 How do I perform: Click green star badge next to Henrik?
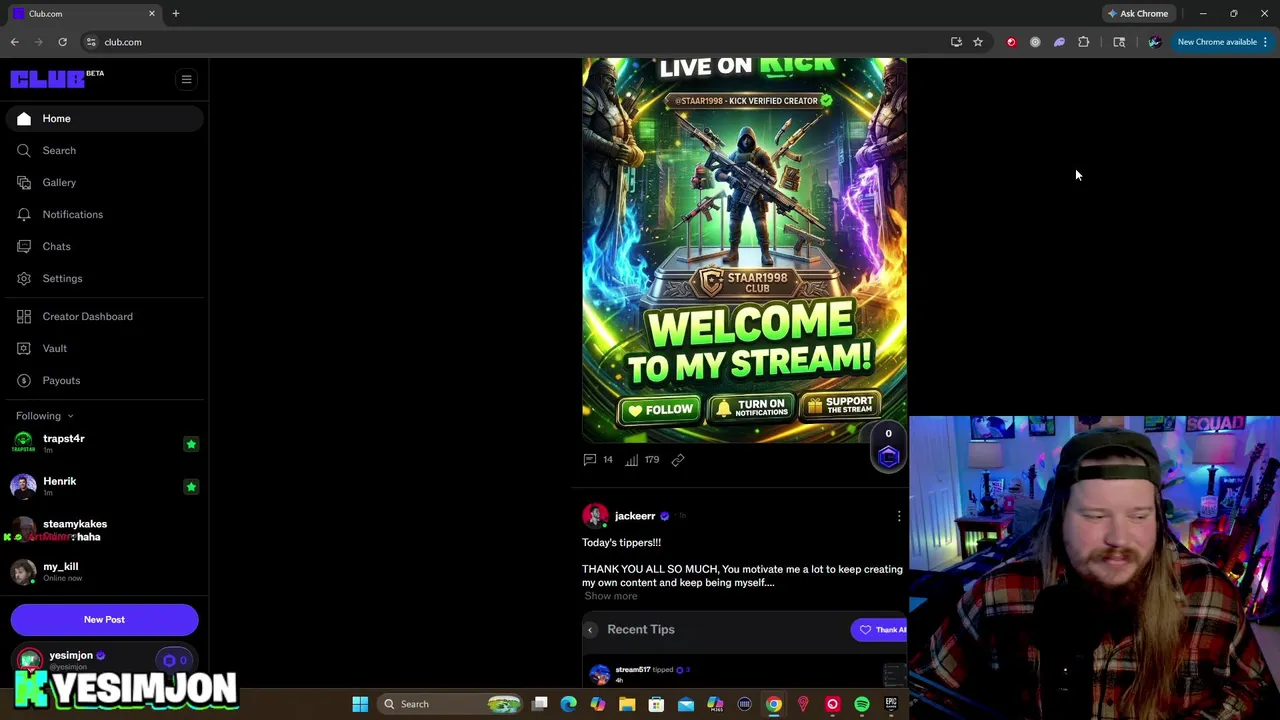191,487
